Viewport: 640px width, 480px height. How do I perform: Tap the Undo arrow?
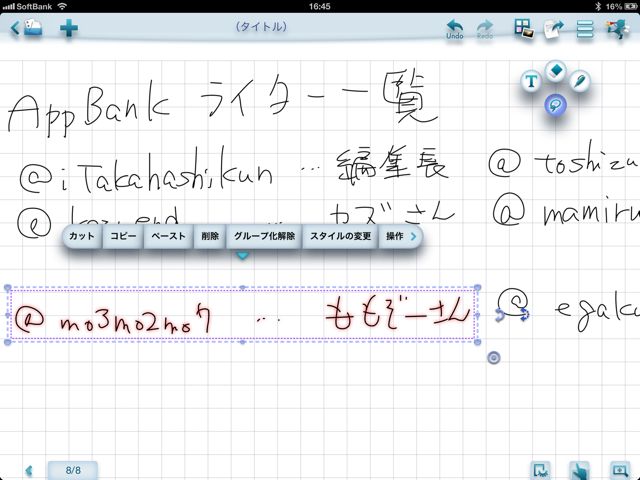pyautogui.click(x=455, y=29)
